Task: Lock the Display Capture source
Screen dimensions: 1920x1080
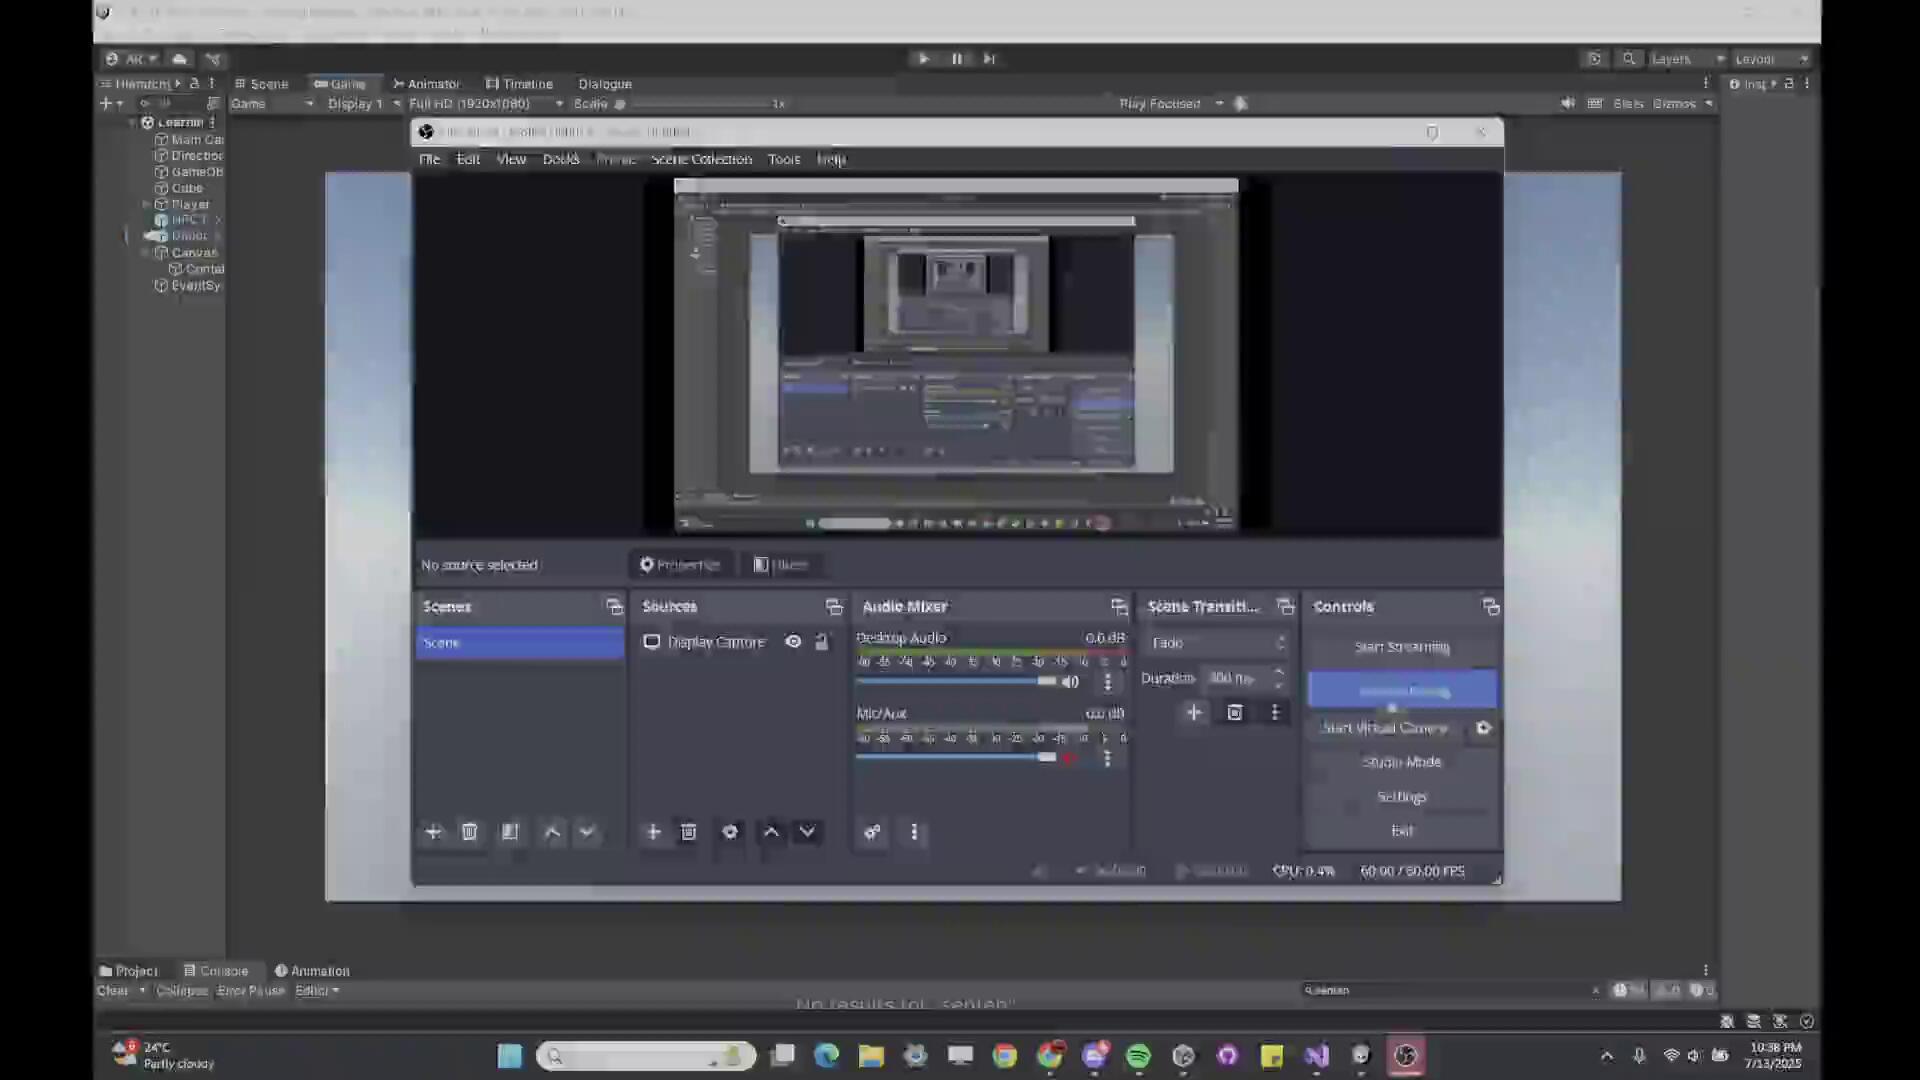Action: click(x=822, y=641)
